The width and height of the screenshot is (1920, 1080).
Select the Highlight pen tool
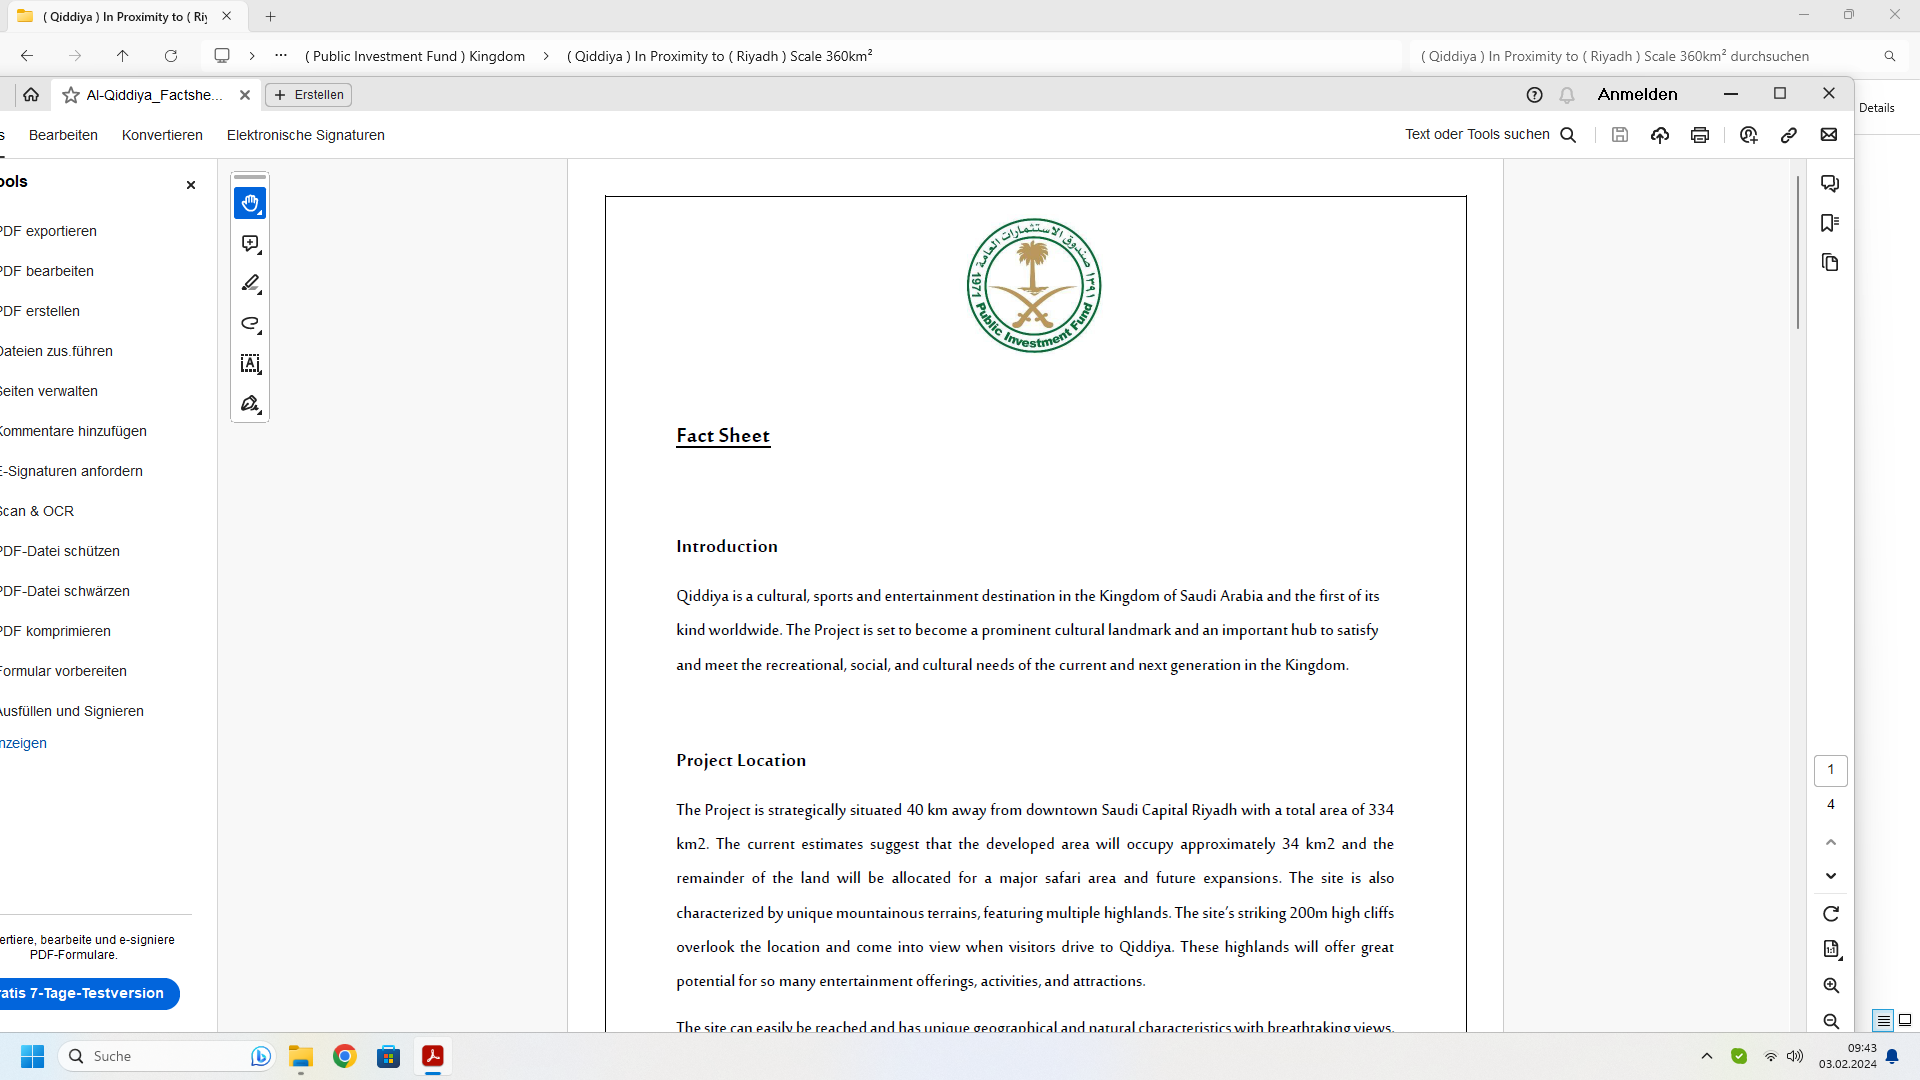[x=250, y=284]
